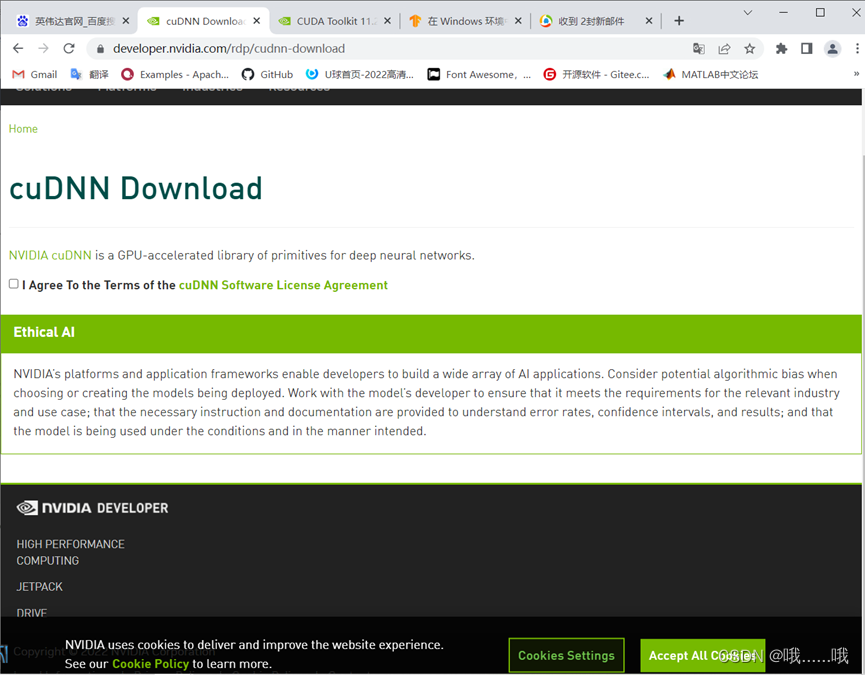Open the Gmail bookmark
The image size is (865, 675).
(35, 74)
